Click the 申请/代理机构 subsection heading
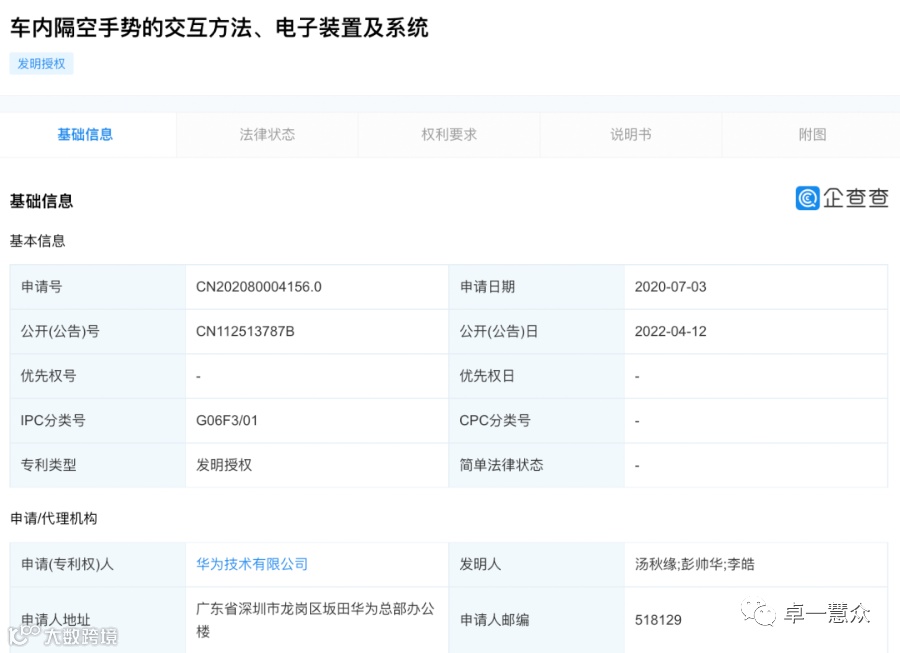Image resolution: width=900 pixels, height=653 pixels. pos(54,519)
